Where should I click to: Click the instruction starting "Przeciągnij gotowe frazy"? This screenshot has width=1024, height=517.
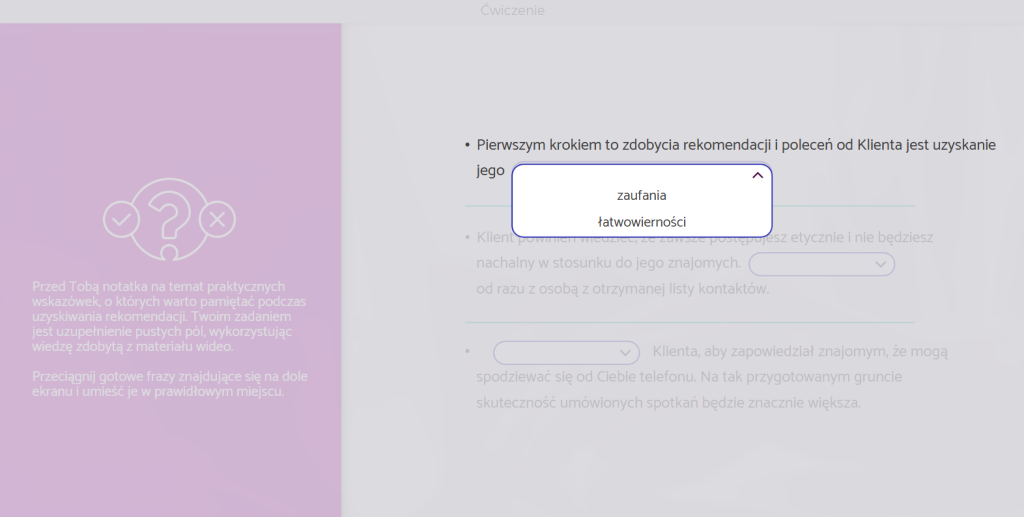(x=169, y=384)
